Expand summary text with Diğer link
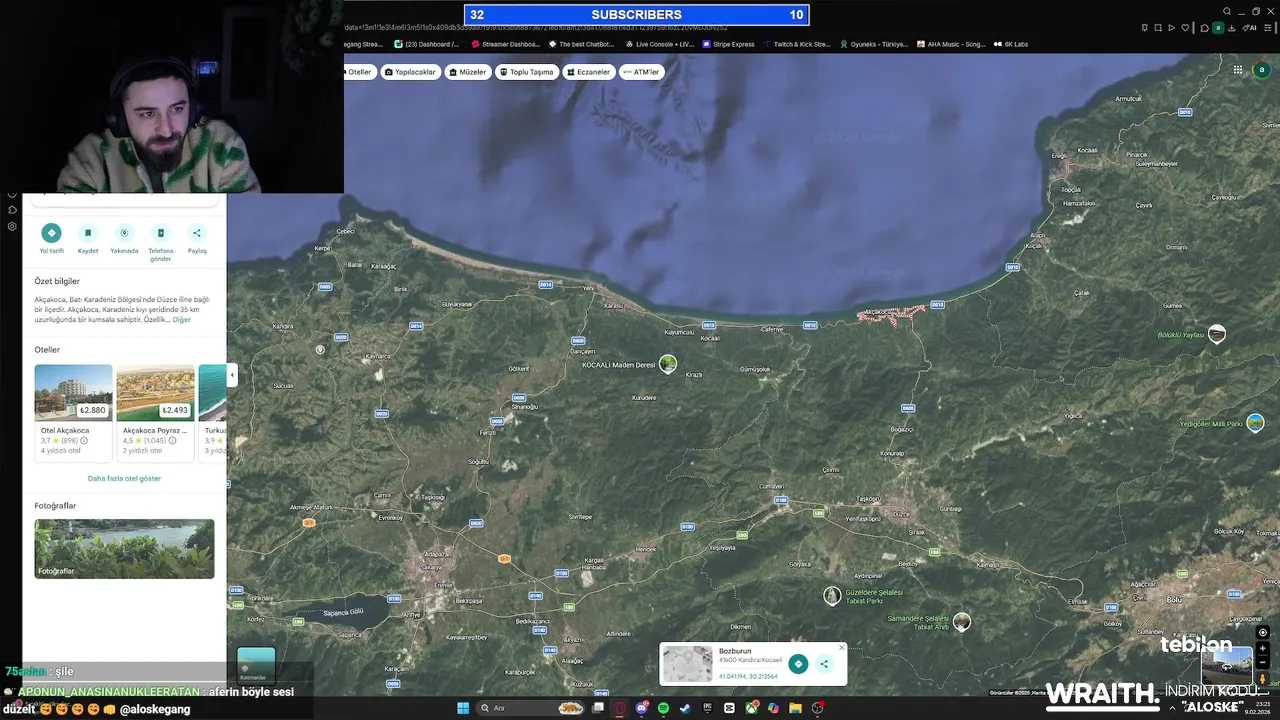 point(181,320)
